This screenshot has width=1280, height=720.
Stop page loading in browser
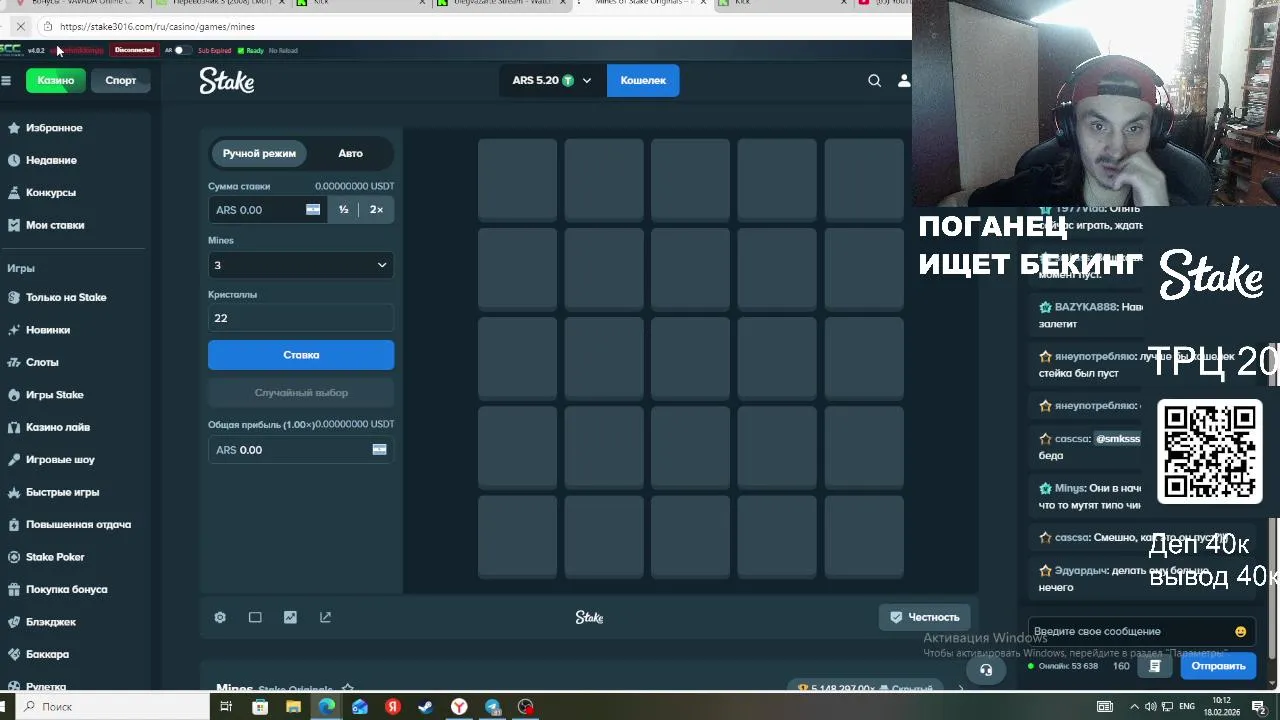(20, 26)
